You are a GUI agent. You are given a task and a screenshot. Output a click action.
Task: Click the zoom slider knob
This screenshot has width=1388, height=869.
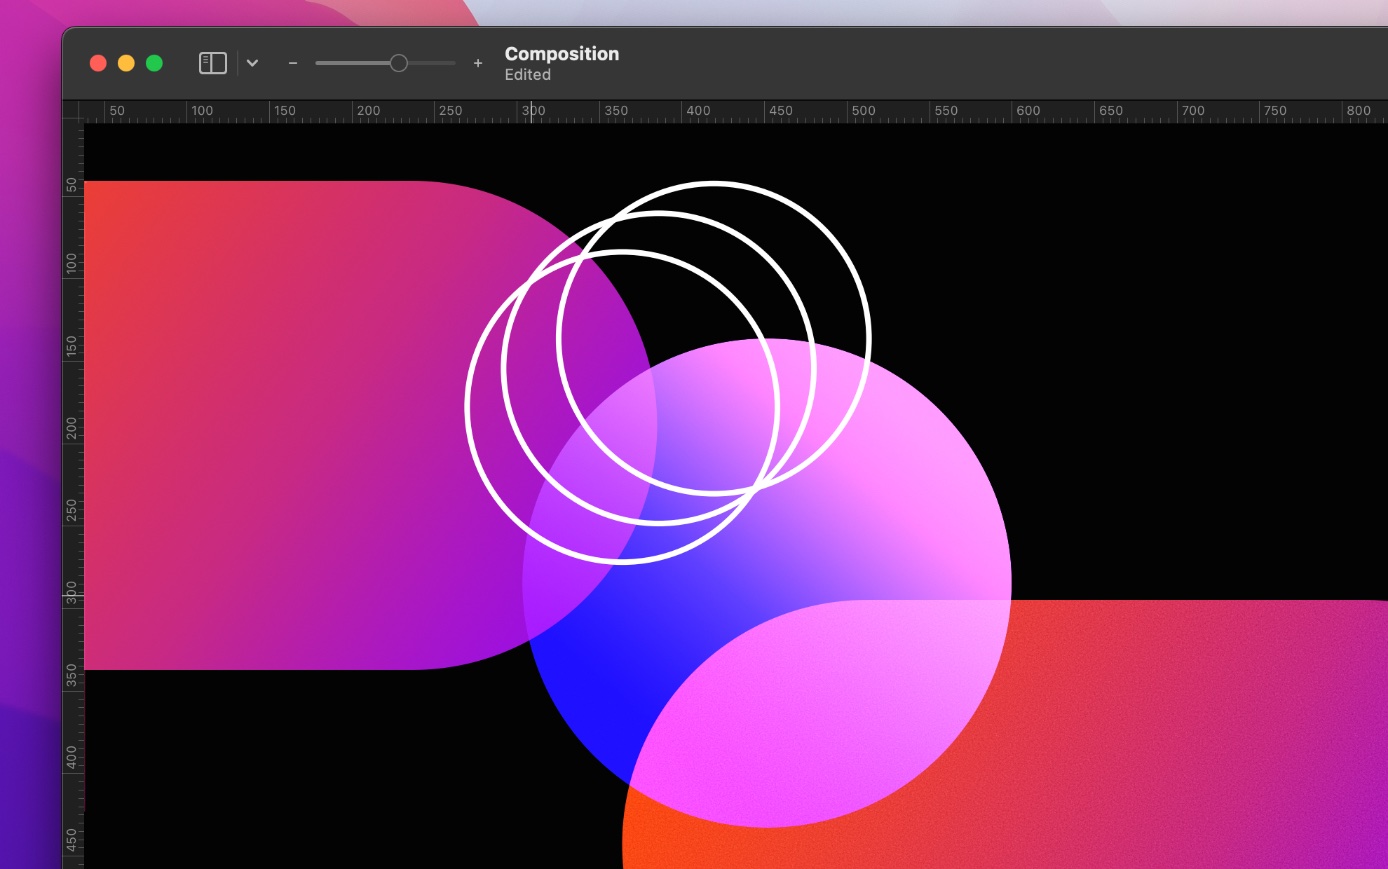point(399,63)
